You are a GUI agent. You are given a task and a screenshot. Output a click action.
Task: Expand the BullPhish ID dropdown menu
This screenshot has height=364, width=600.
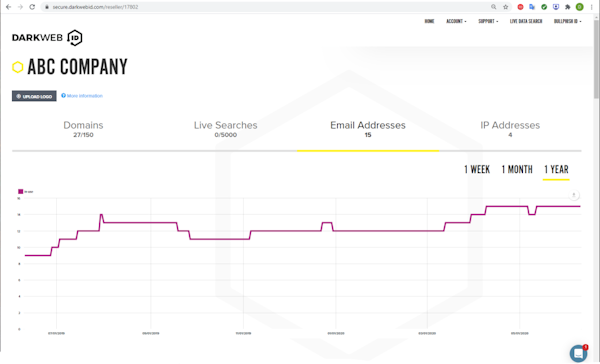pos(567,21)
